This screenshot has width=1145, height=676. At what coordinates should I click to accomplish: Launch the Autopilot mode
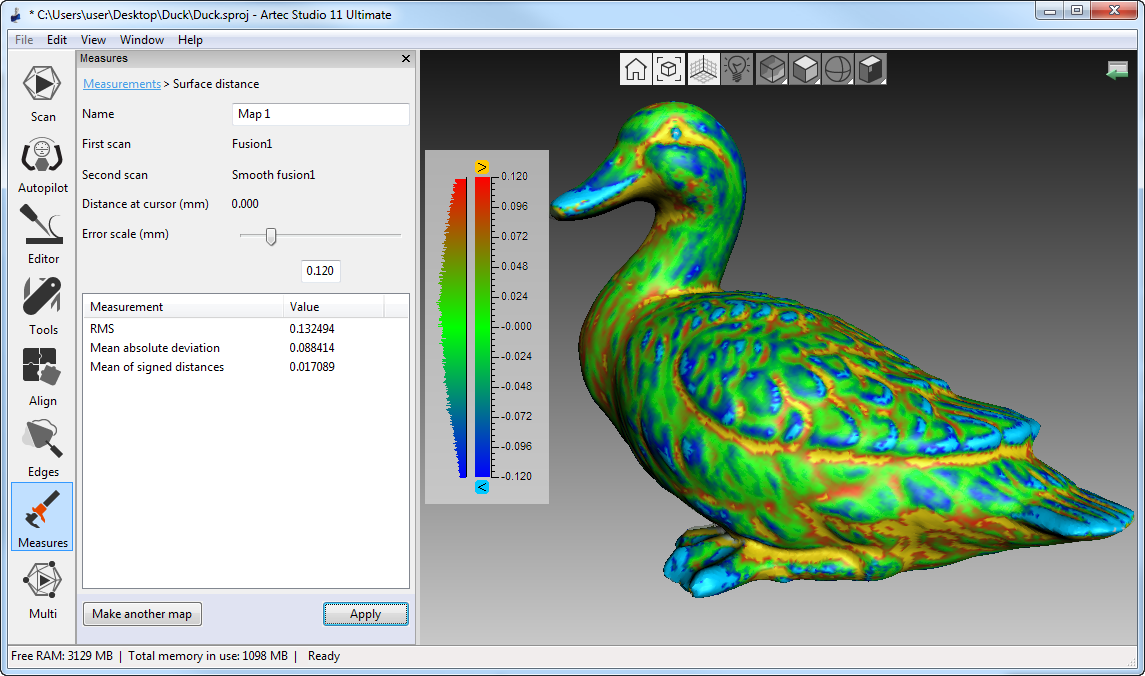(x=42, y=165)
